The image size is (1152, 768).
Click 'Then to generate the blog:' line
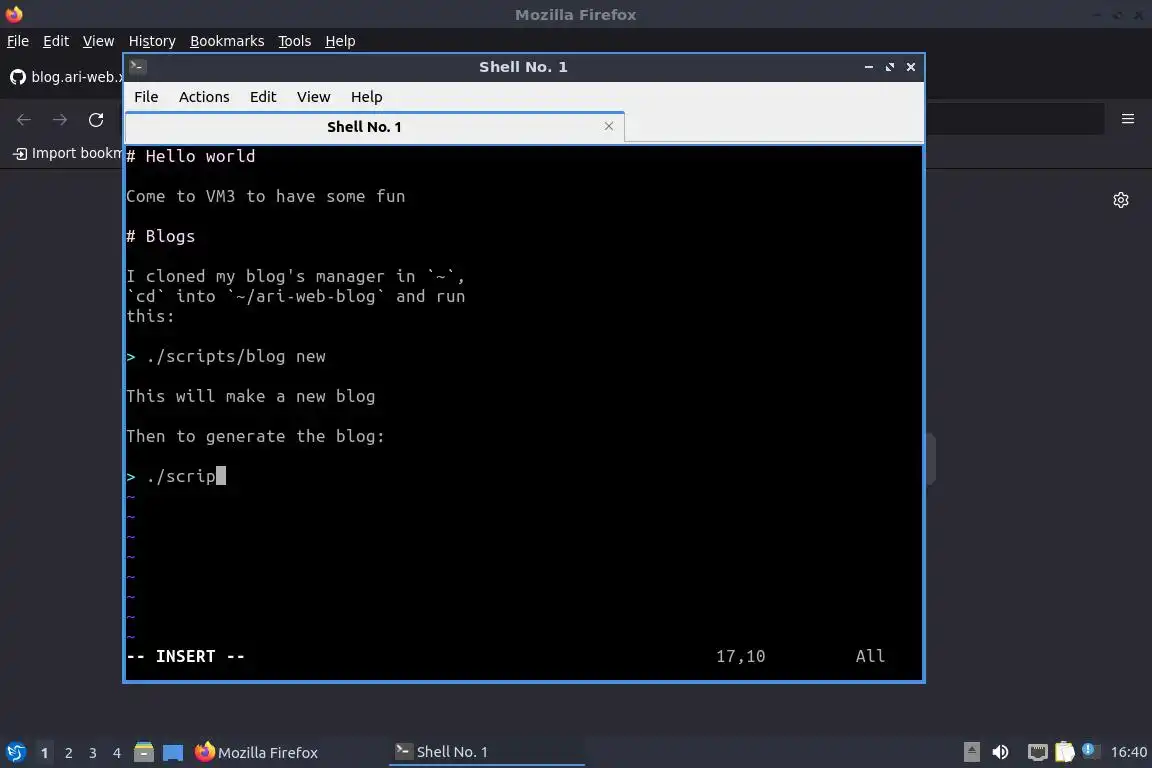[256, 436]
